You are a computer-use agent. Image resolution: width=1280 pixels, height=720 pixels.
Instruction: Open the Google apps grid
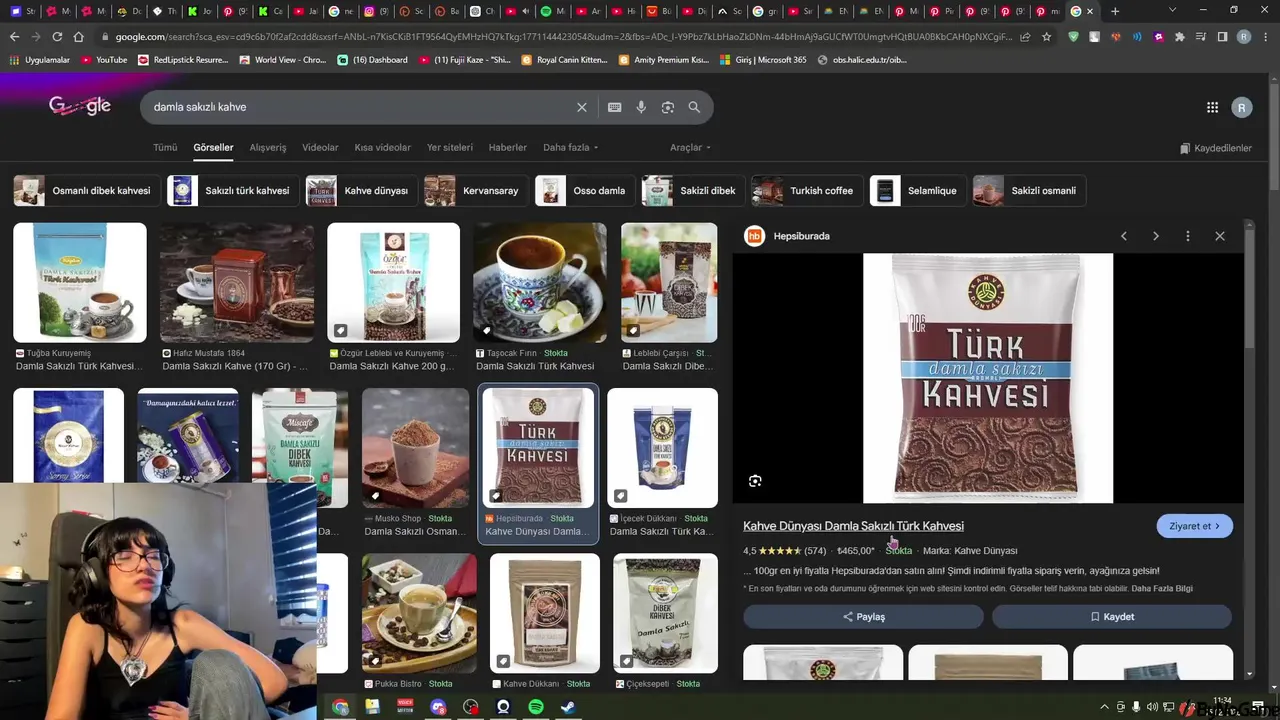pyautogui.click(x=1212, y=108)
